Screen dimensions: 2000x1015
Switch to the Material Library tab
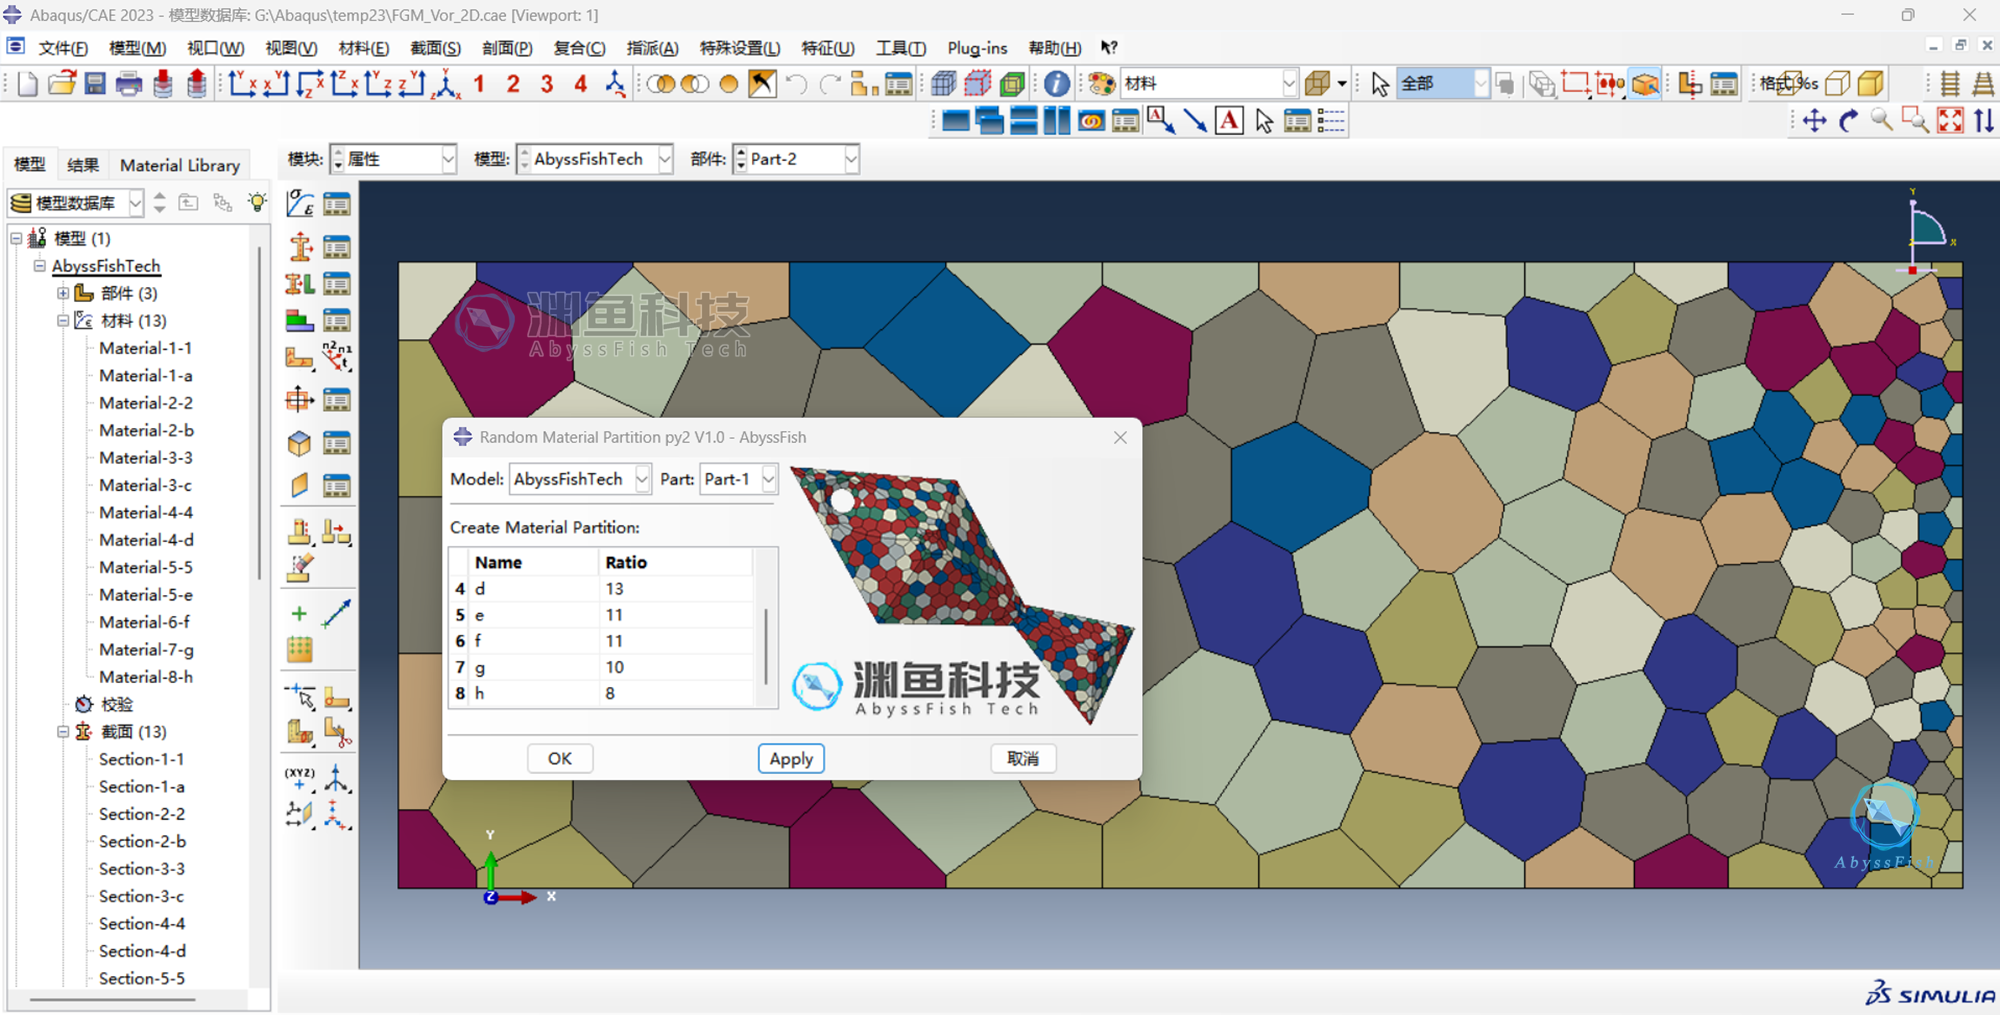tap(180, 165)
